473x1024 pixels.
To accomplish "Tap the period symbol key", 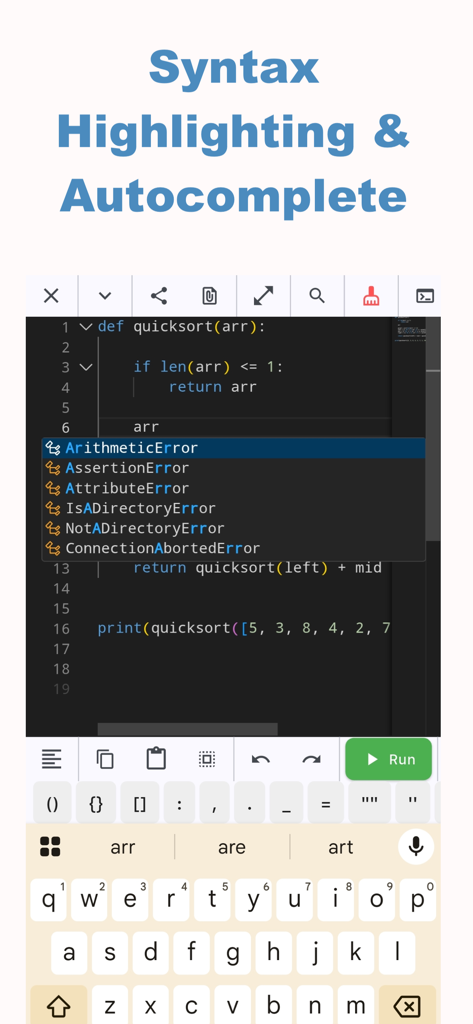I will 250,804.
